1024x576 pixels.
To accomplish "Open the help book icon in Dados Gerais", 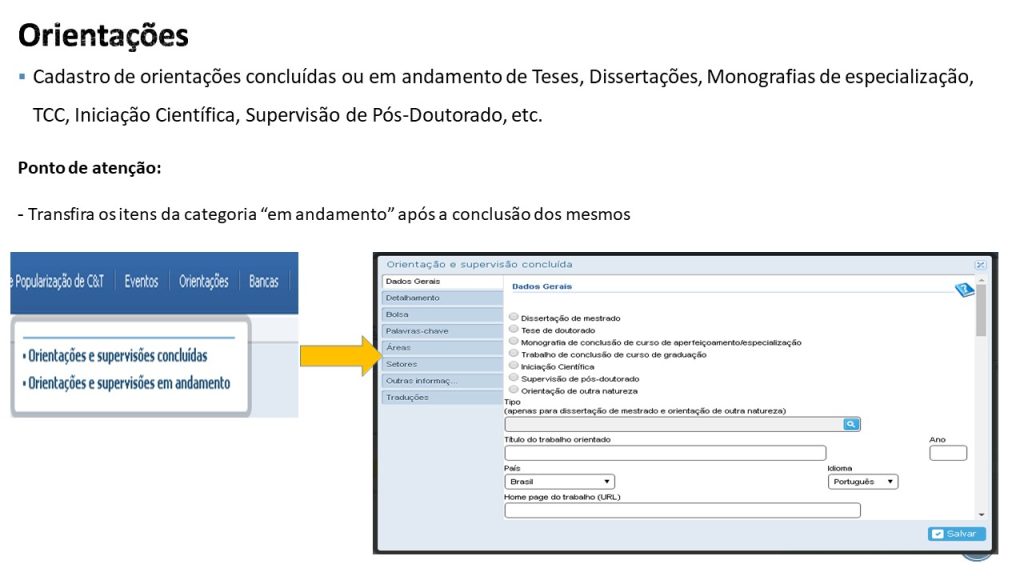I will pyautogui.click(x=964, y=289).
